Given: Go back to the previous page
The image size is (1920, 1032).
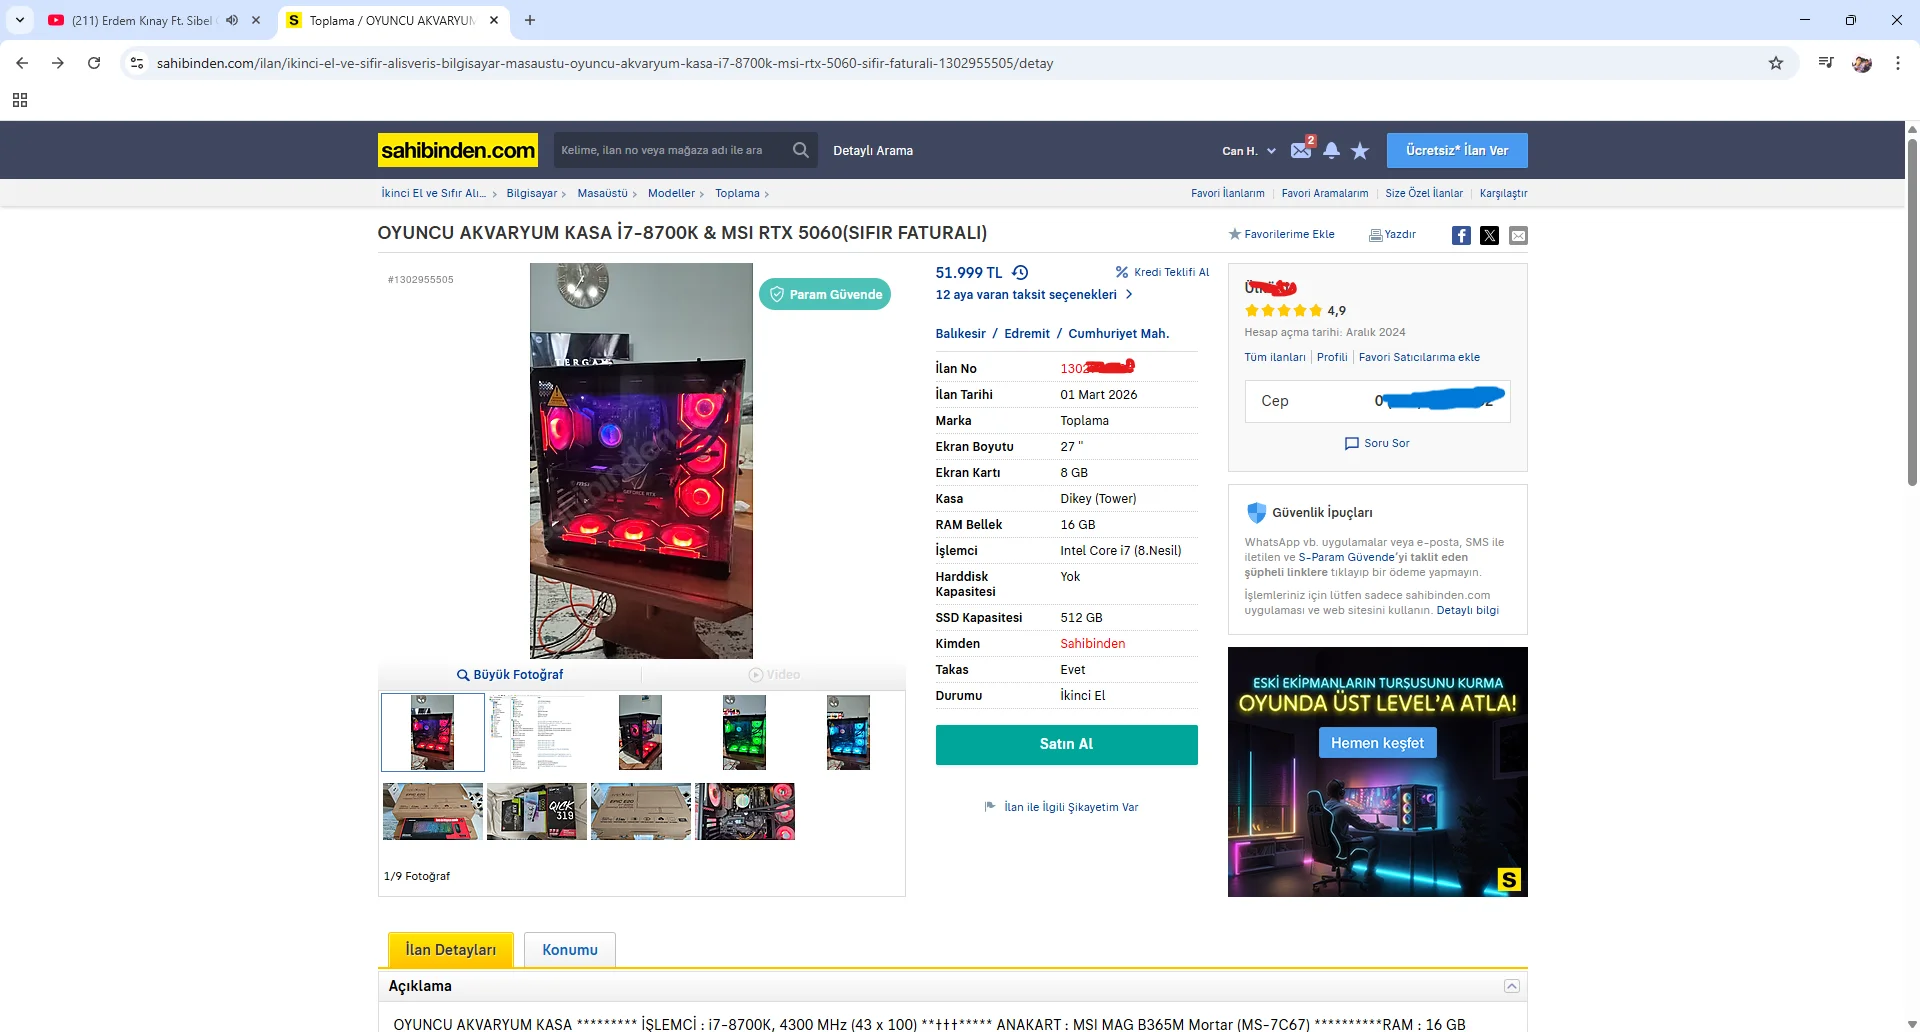Looking at the screenshot, I should (22, 63).
